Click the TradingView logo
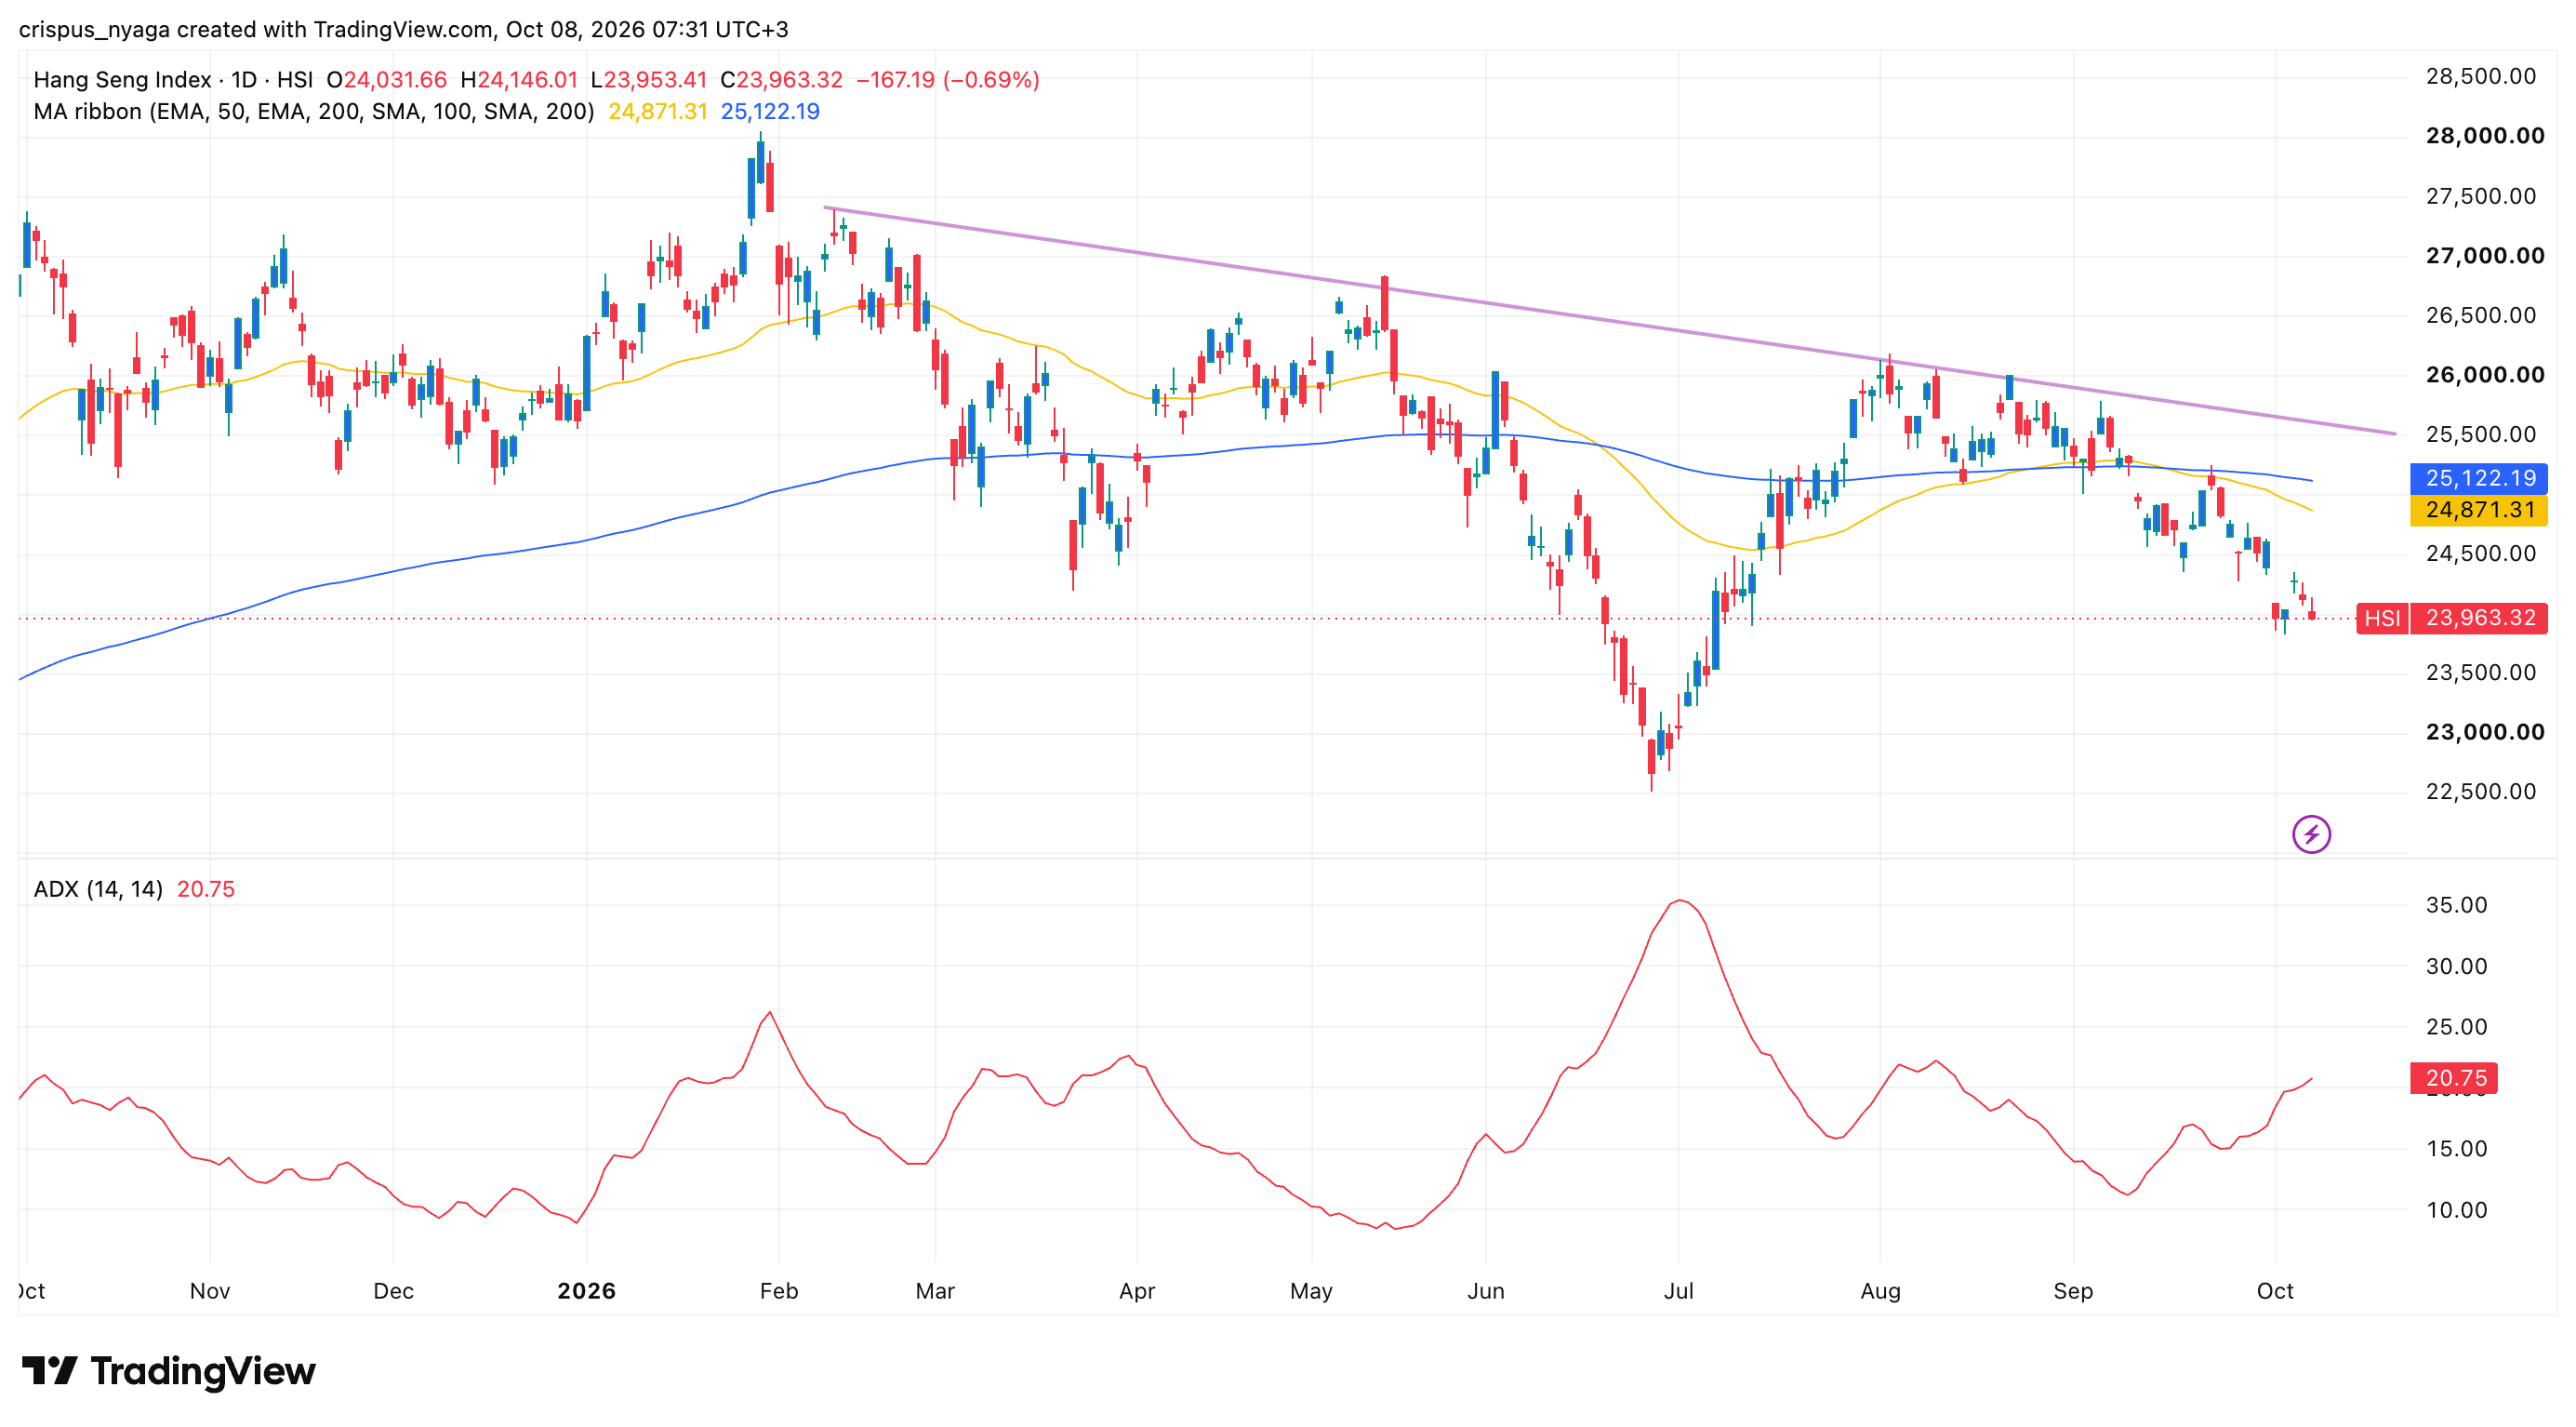The width and height of the screenshot is (2576, 1427). pos(169,1371)
